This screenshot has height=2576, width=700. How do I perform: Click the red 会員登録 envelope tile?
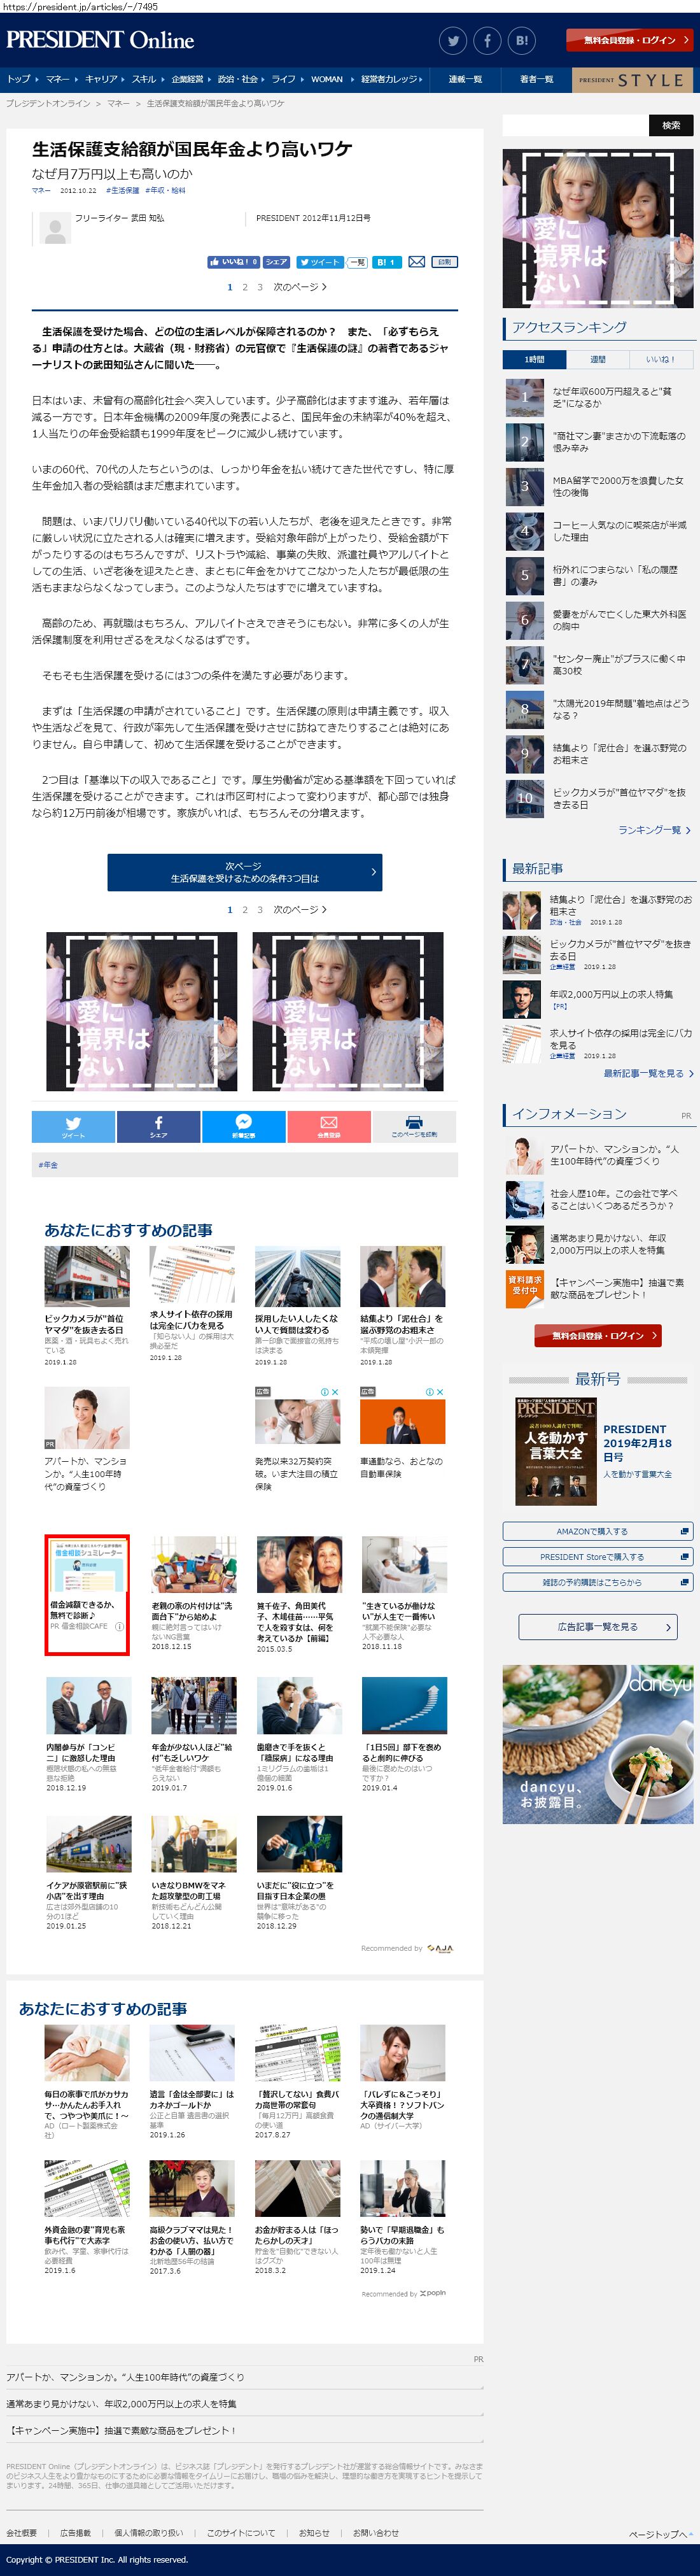[x=329, y=1126]
